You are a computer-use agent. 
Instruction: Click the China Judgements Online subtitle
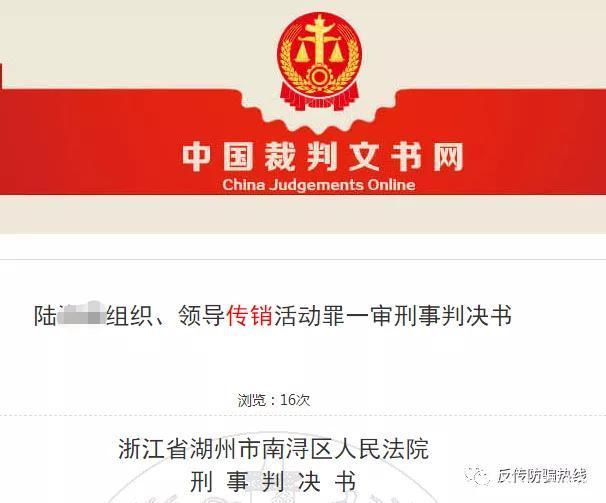[x=319, y=184]
